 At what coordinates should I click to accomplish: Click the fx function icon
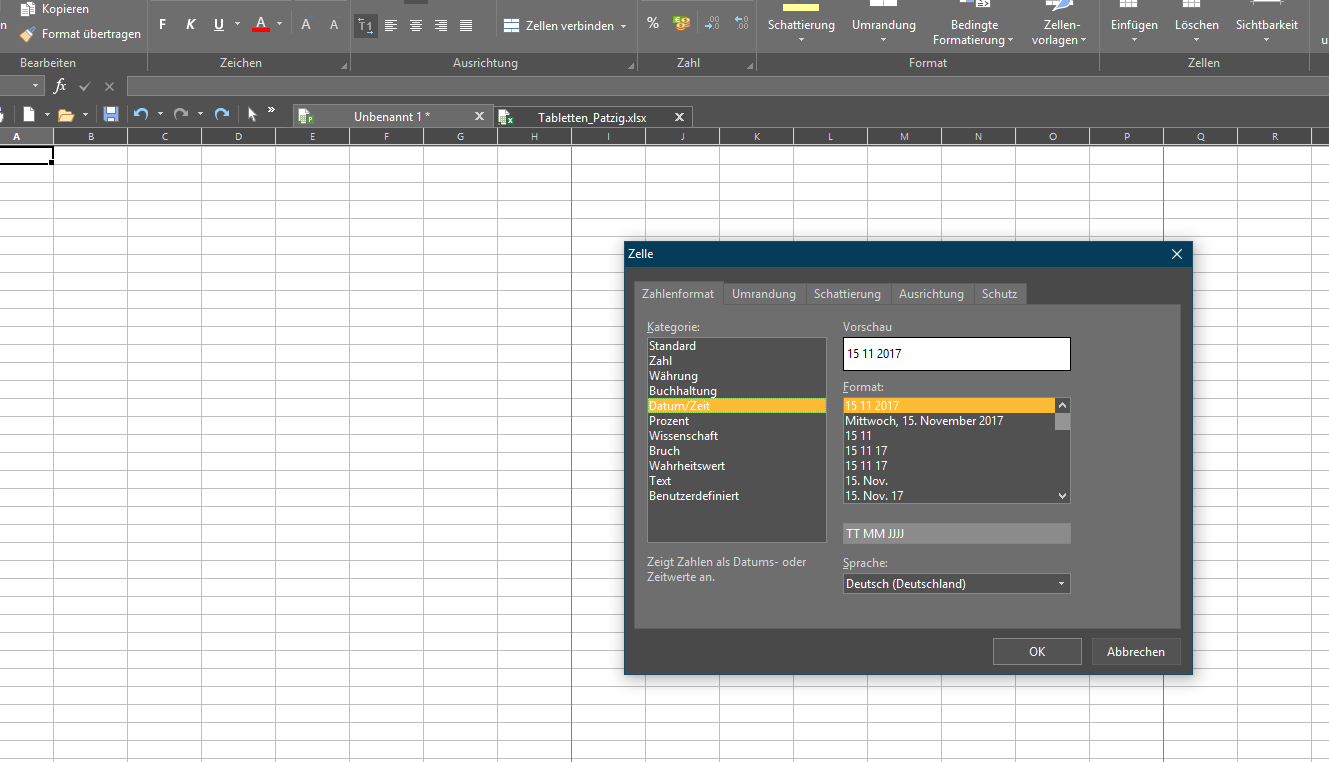(60, 87)
